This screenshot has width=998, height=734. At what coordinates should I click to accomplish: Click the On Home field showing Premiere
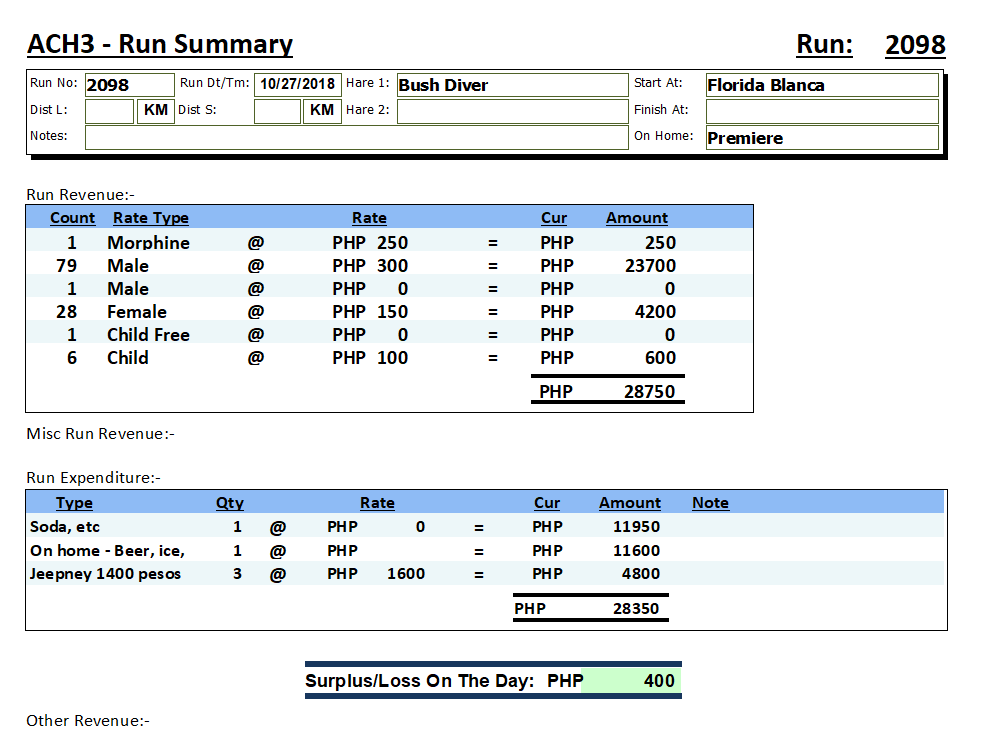tap(821, 138)
